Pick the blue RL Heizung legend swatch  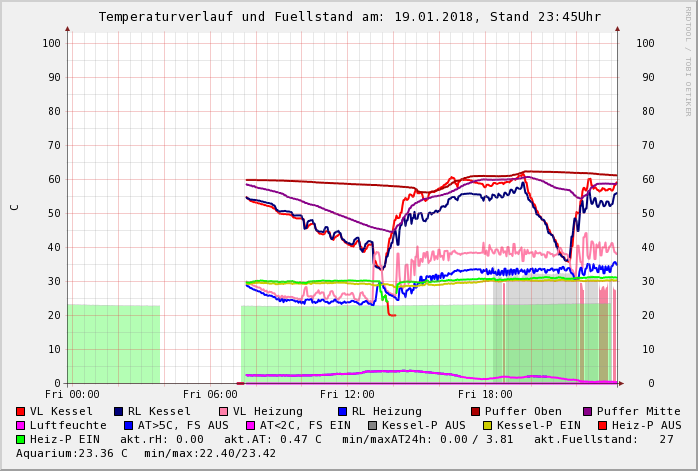click(342, 411)
